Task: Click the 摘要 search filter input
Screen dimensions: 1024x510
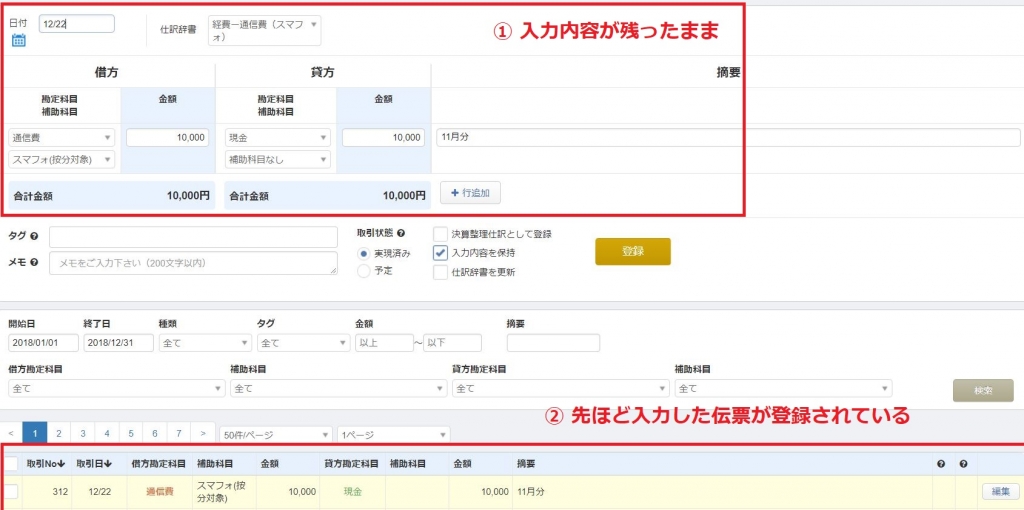Action: (553, 343)
